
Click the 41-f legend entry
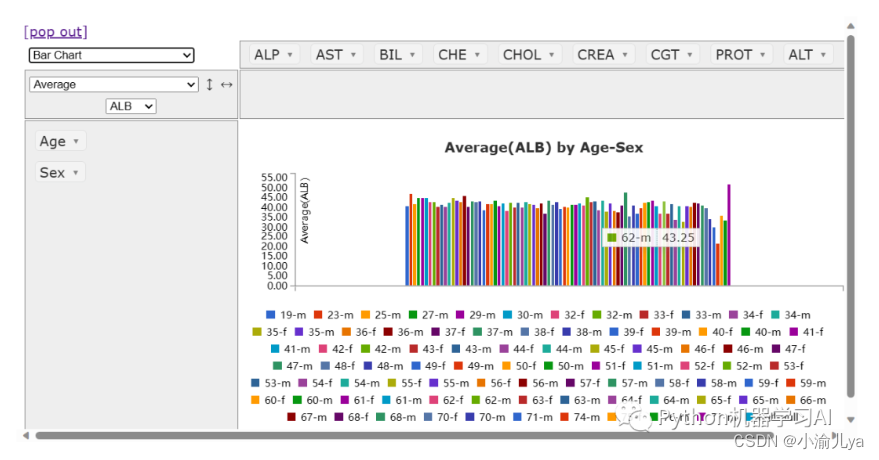coord(807,332)
